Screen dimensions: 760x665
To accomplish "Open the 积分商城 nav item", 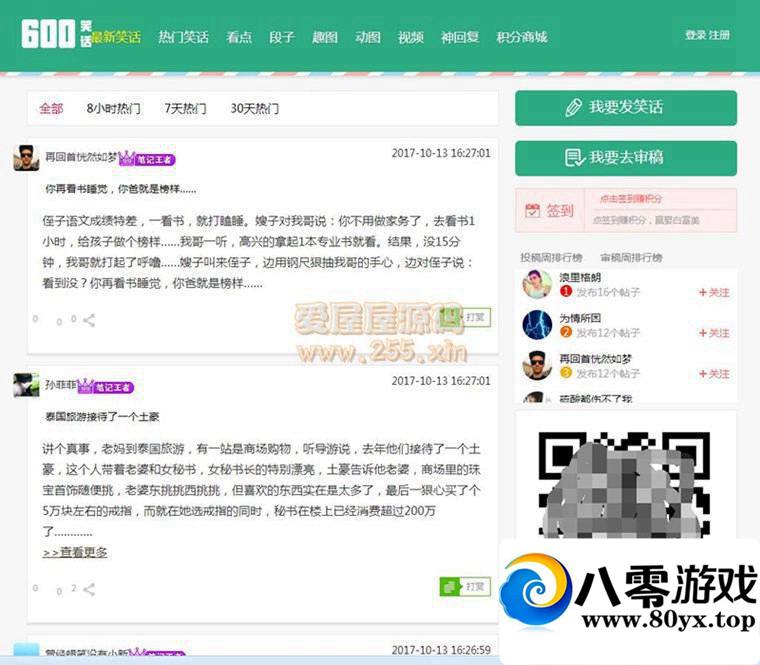I will point(522,37).
